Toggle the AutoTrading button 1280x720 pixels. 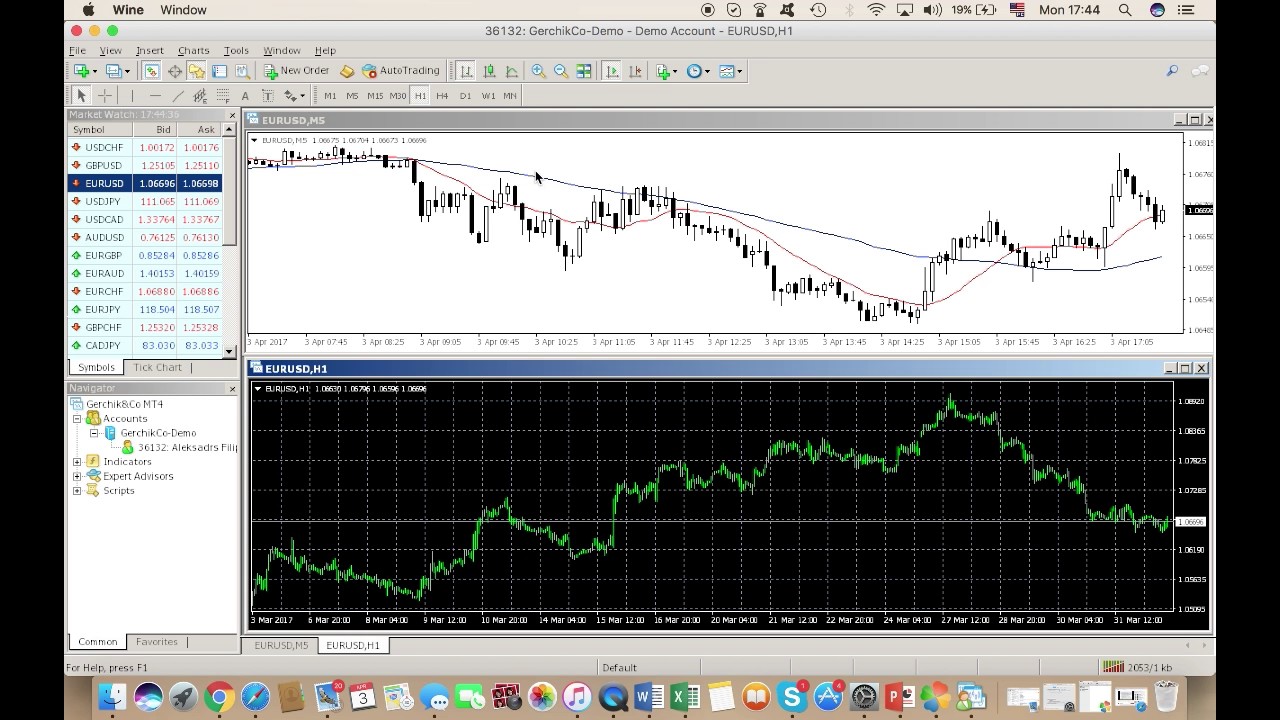click(401, 71)
